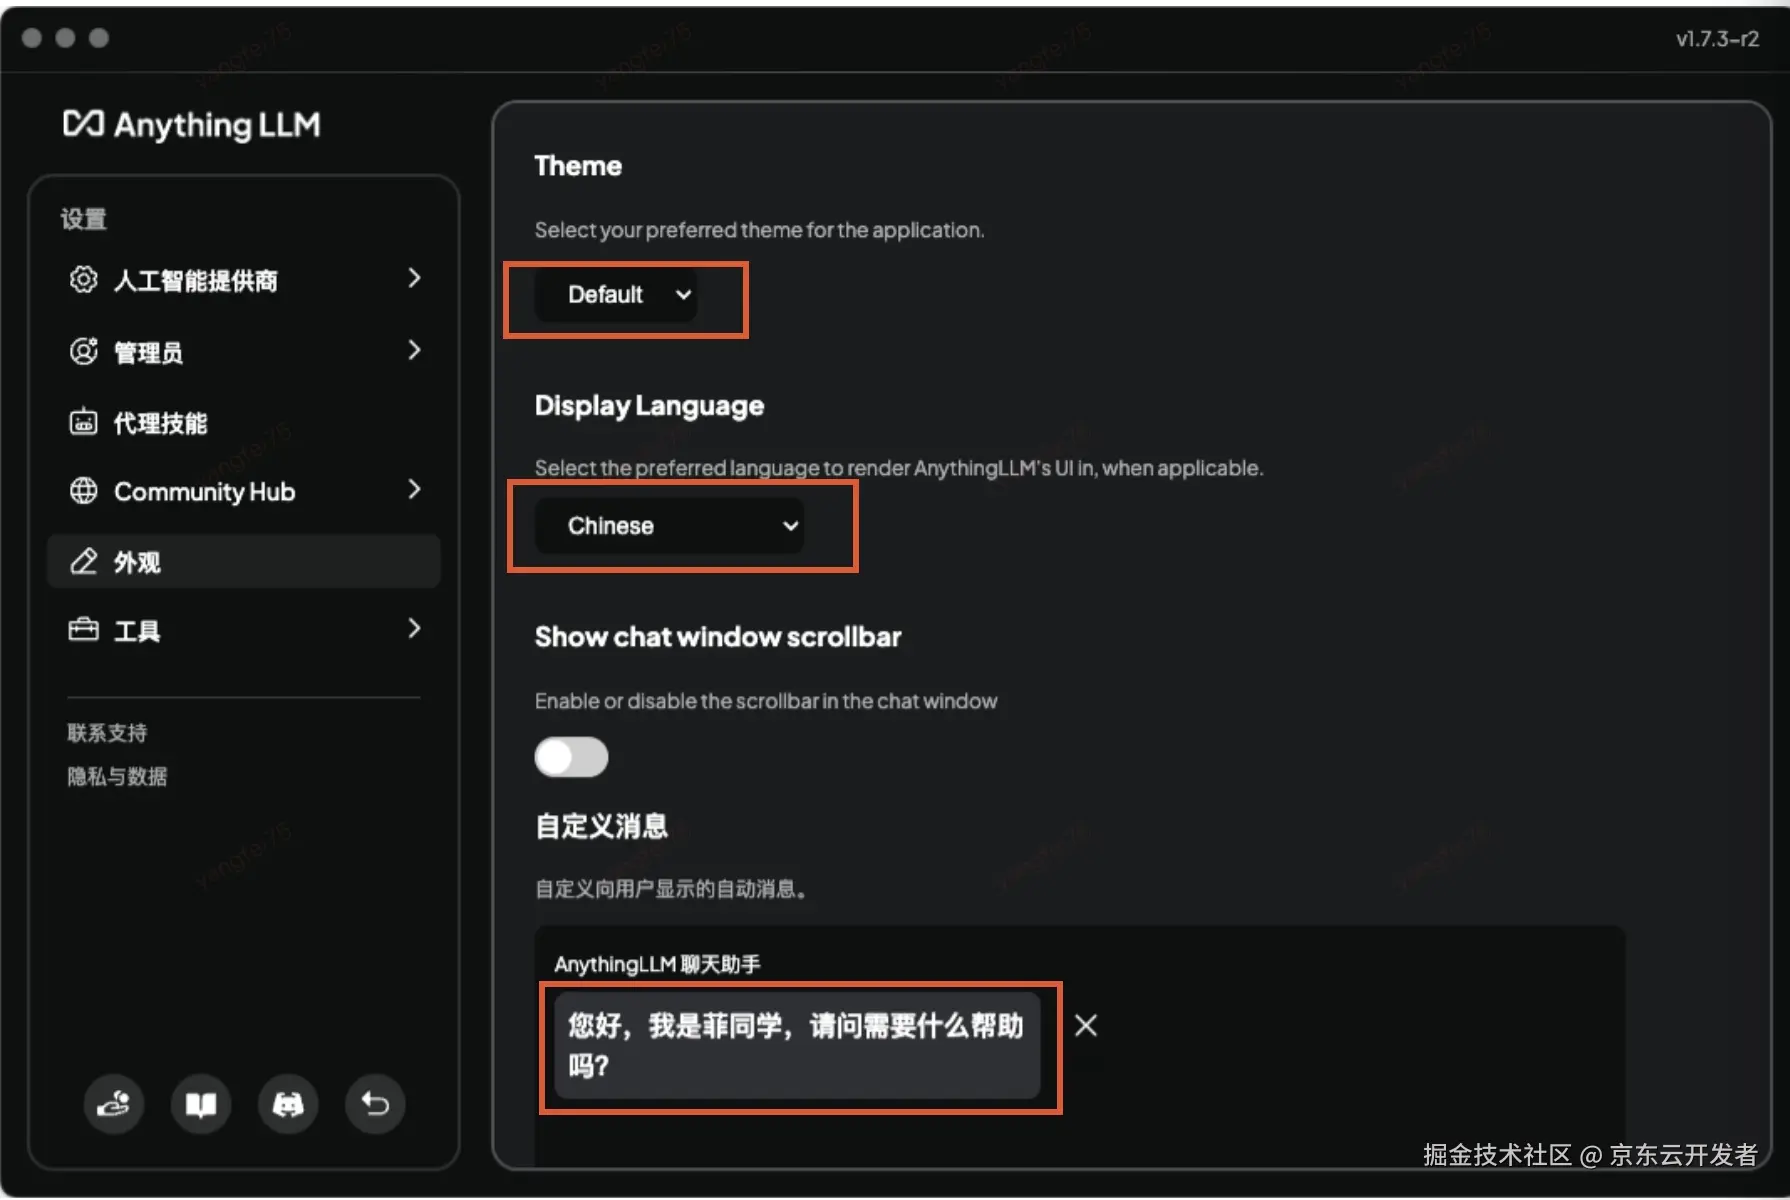Click the 联系支持 link
This screenshot has height=1200, width=1790.
[x=107, y=733]
